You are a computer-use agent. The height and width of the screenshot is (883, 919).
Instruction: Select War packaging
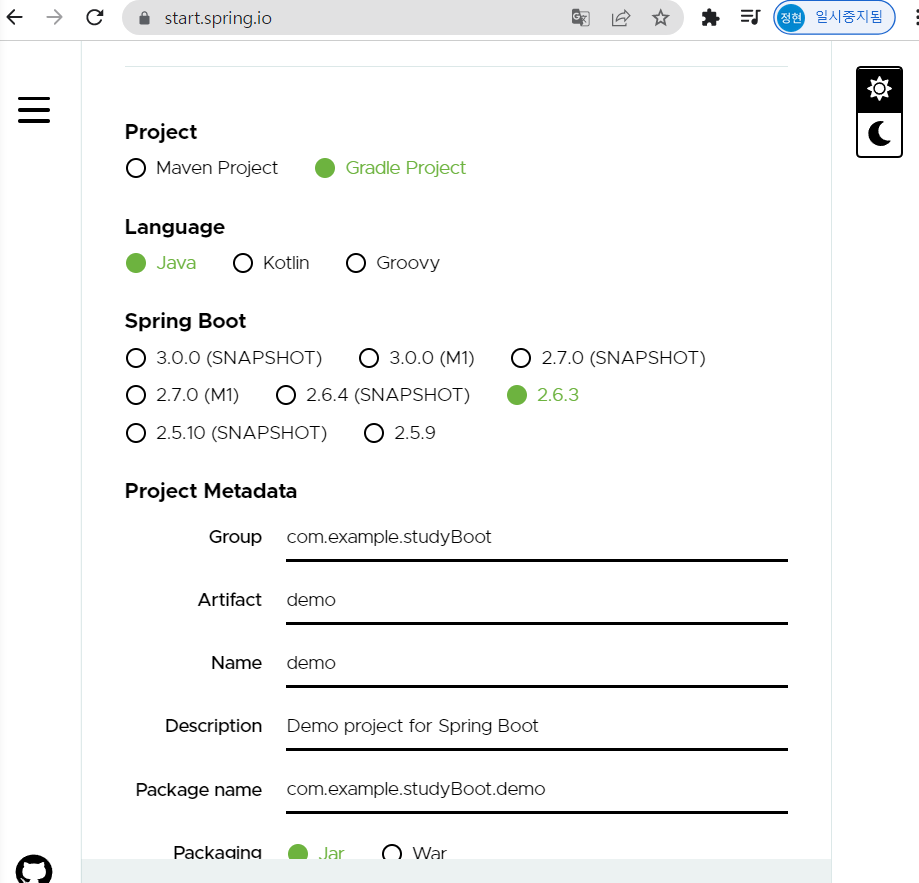(414, 852)
